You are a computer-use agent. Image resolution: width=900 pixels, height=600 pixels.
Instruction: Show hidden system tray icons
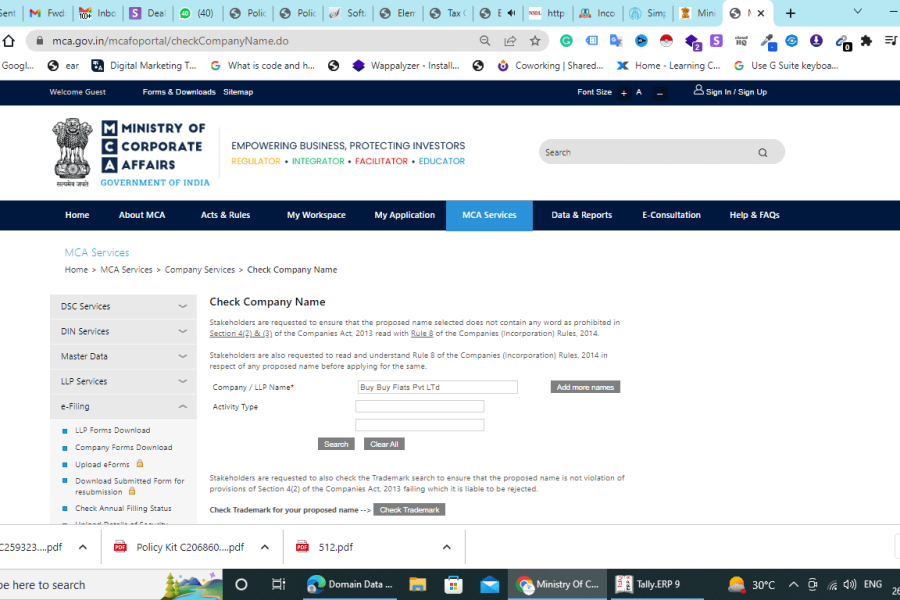pyautogui.click(x=793, y=584)
